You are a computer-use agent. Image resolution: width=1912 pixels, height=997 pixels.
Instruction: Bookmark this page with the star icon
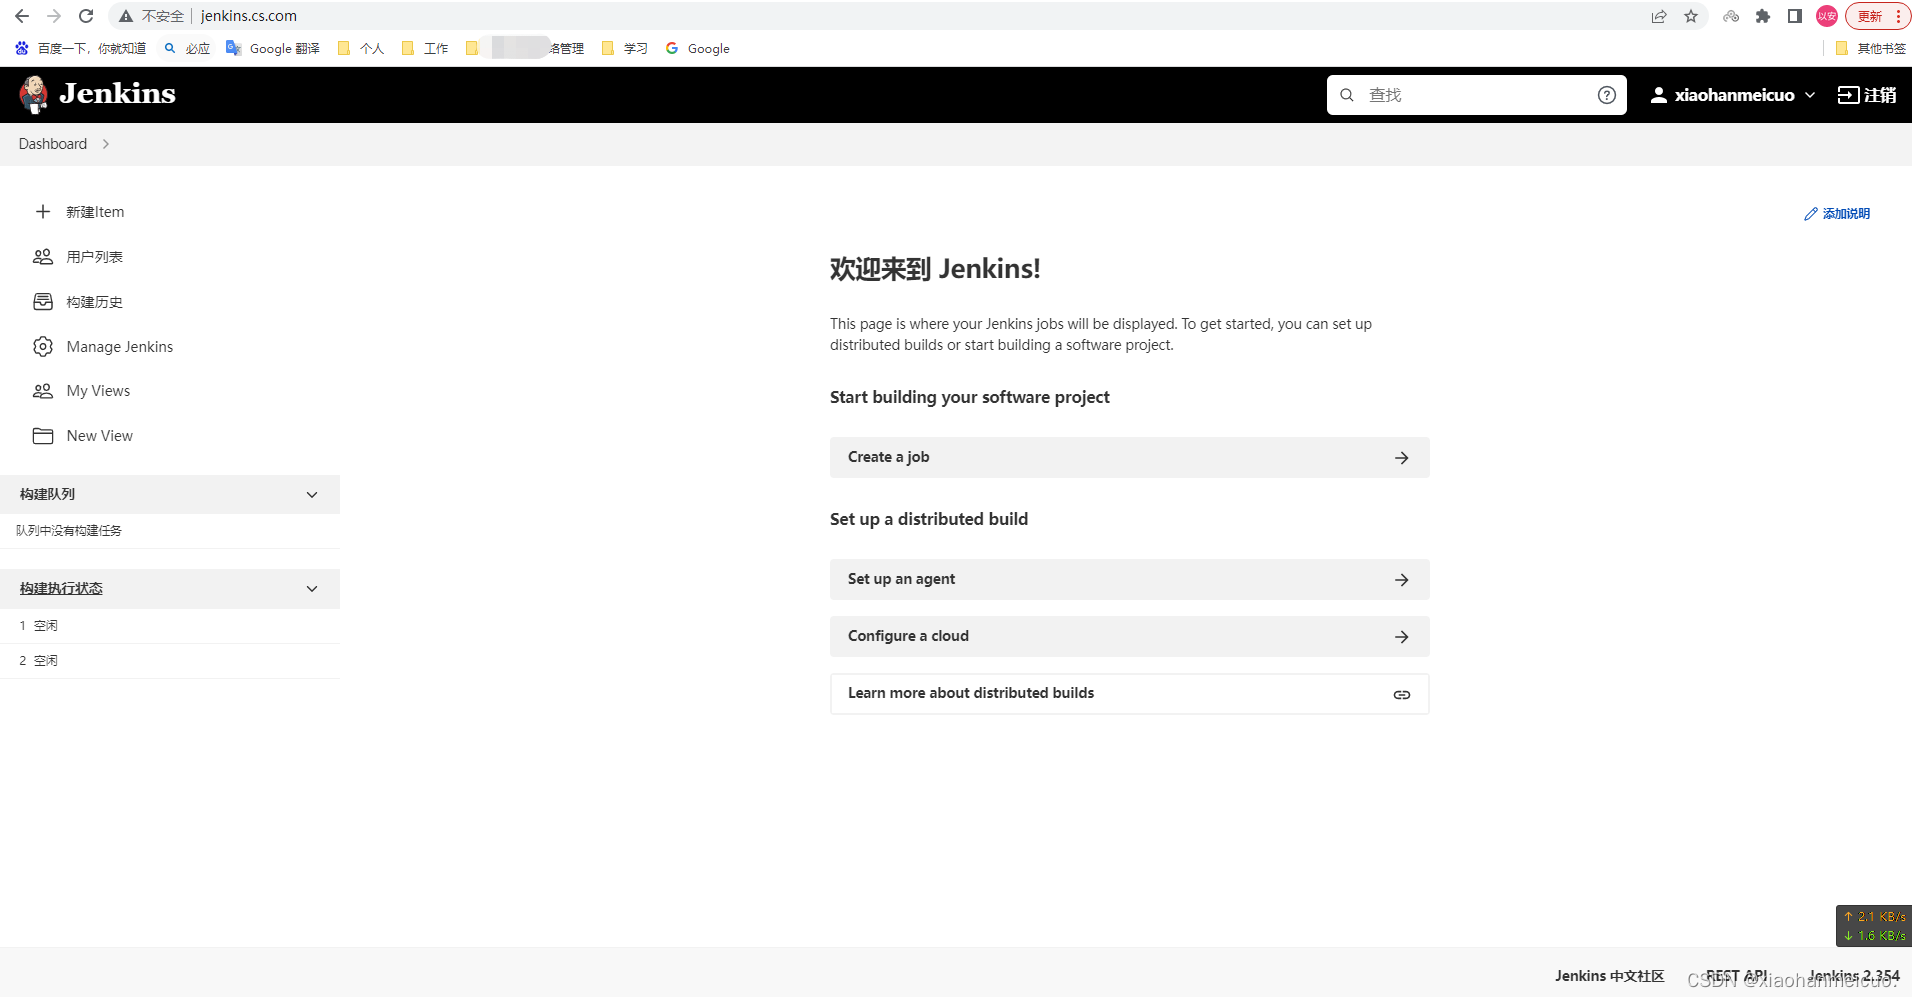pos(1691,16)
